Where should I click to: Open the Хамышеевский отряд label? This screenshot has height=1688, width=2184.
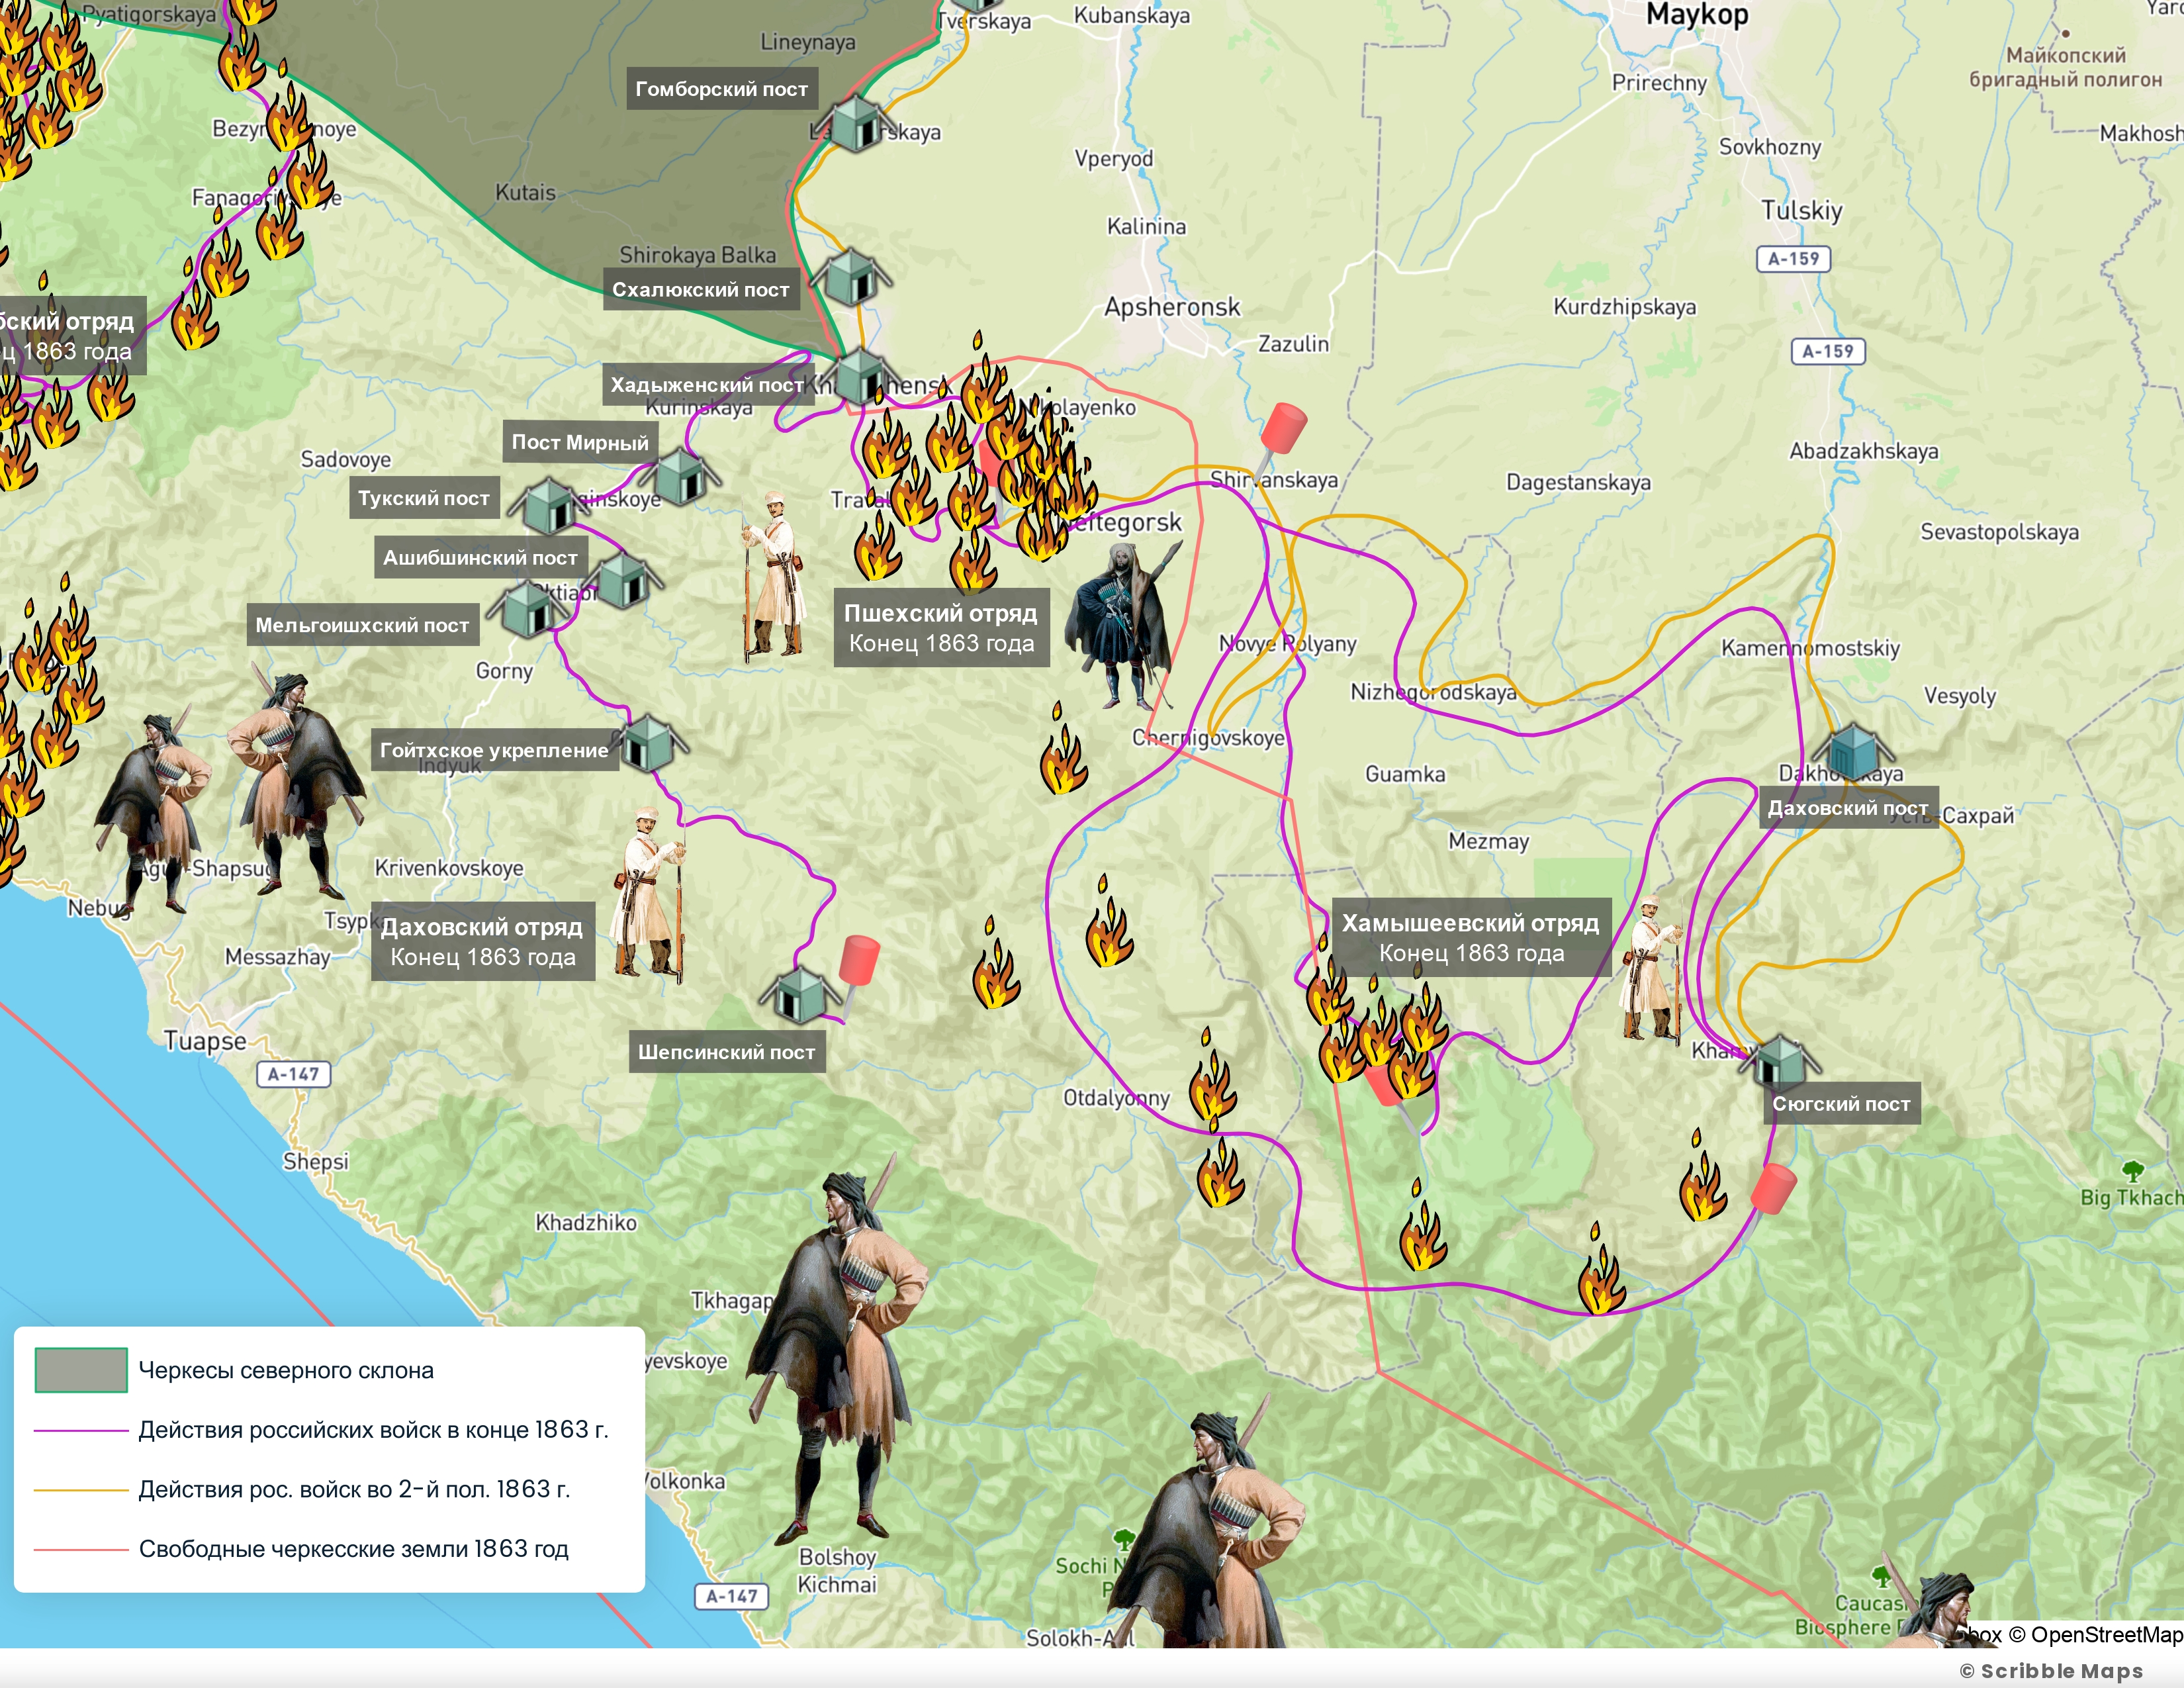pyautogui.click(x=1471, y=937)
